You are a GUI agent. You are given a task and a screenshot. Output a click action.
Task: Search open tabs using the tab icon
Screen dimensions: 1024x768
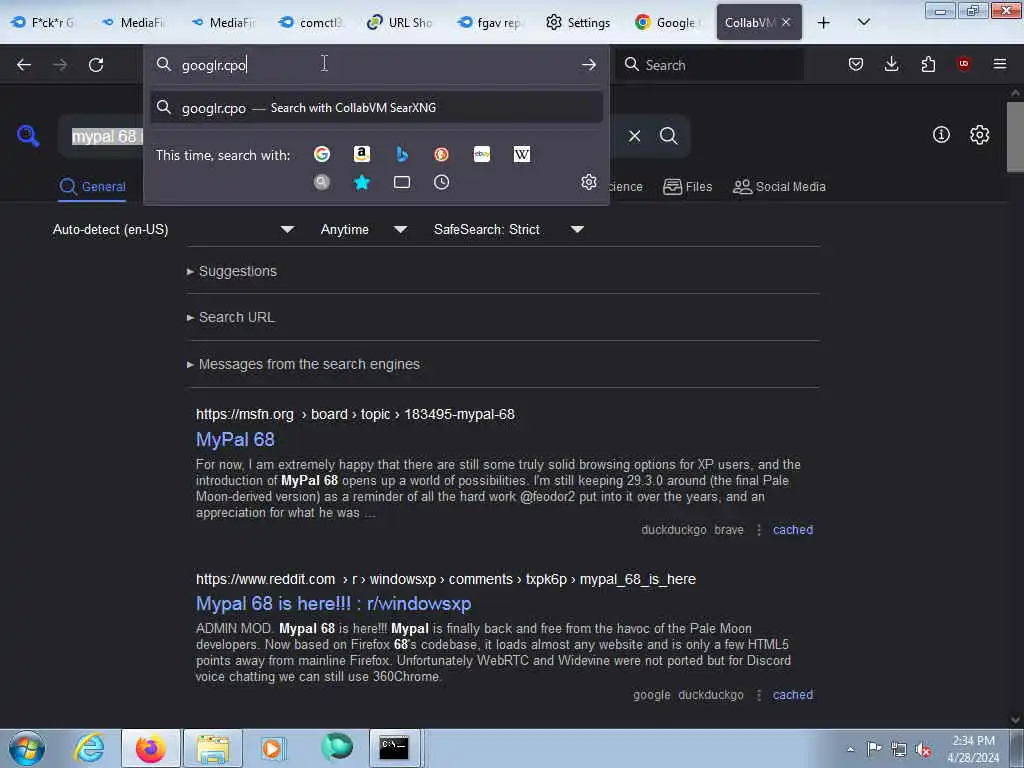click(402, 182)
